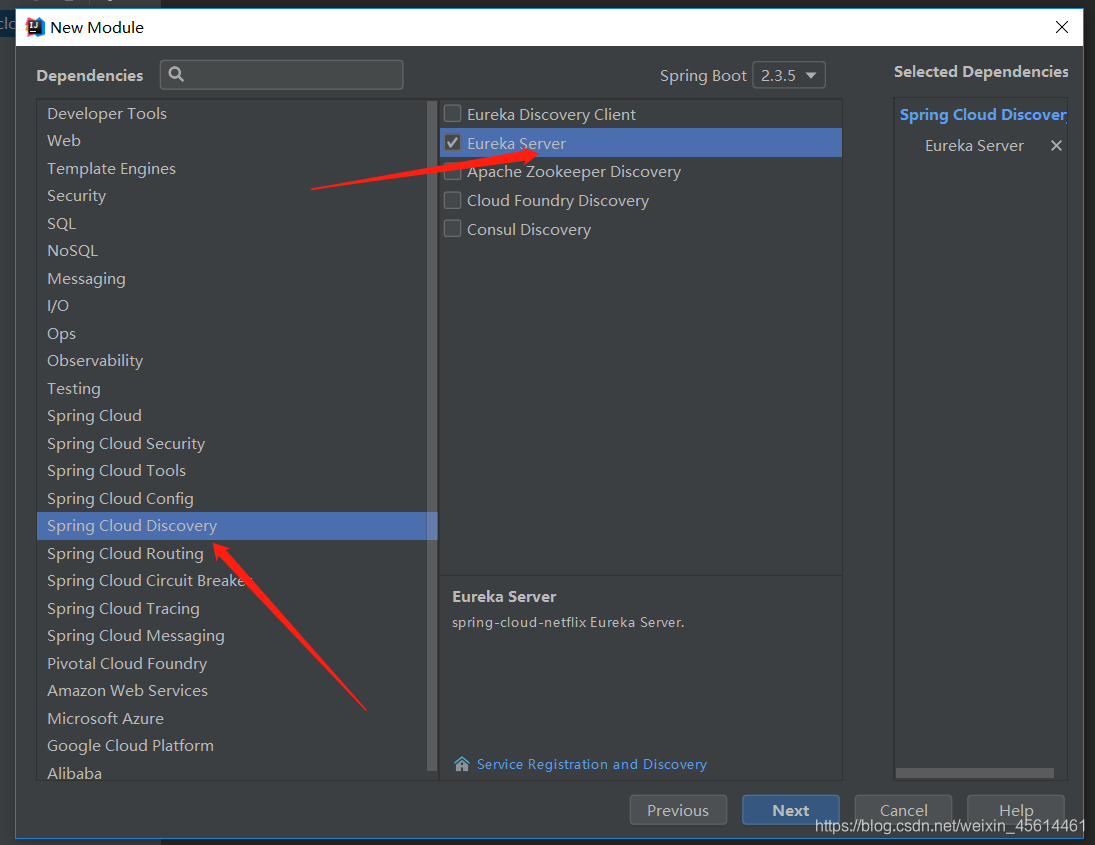This screenshot has width=1095, height=845.
Task: Check the Cloud Foundry Discovery option
Action: tap(453, 200)
